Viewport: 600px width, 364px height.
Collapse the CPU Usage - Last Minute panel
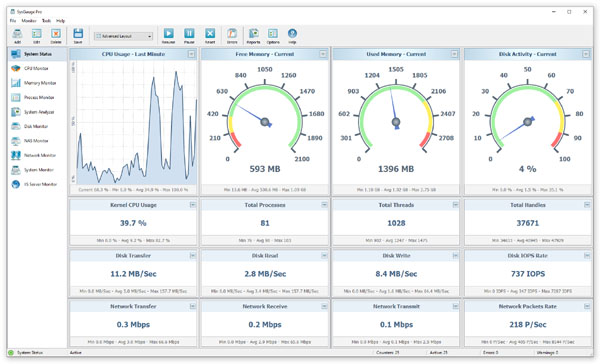191,54
